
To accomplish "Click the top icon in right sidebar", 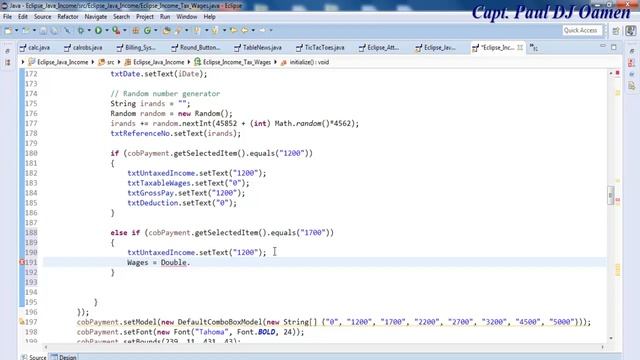I will [x=632, y=51].
